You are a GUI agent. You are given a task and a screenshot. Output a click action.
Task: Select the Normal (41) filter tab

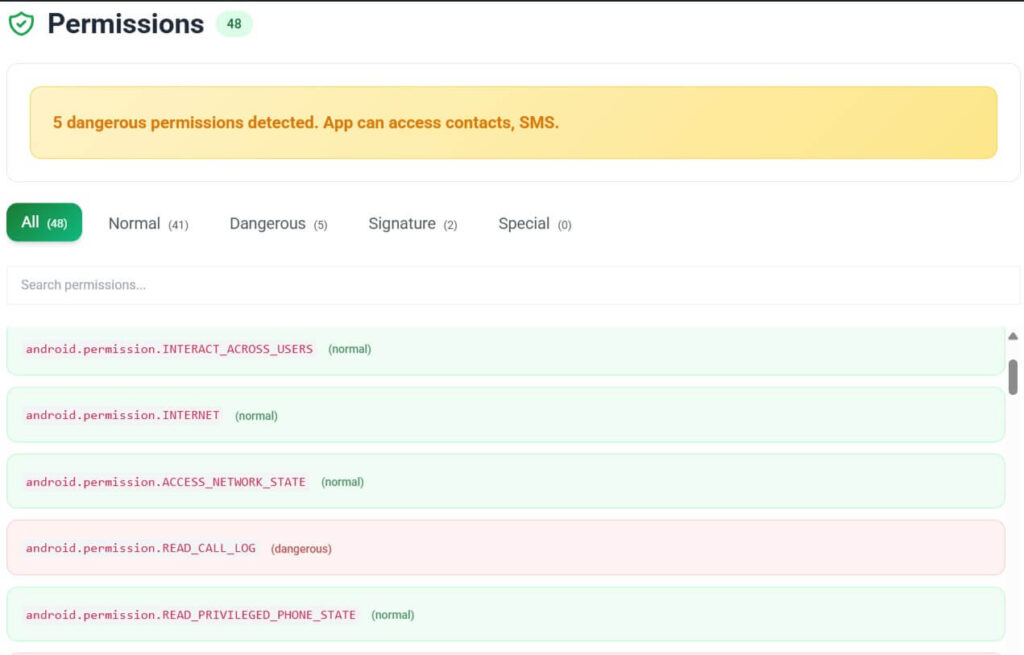pos(148,223)
